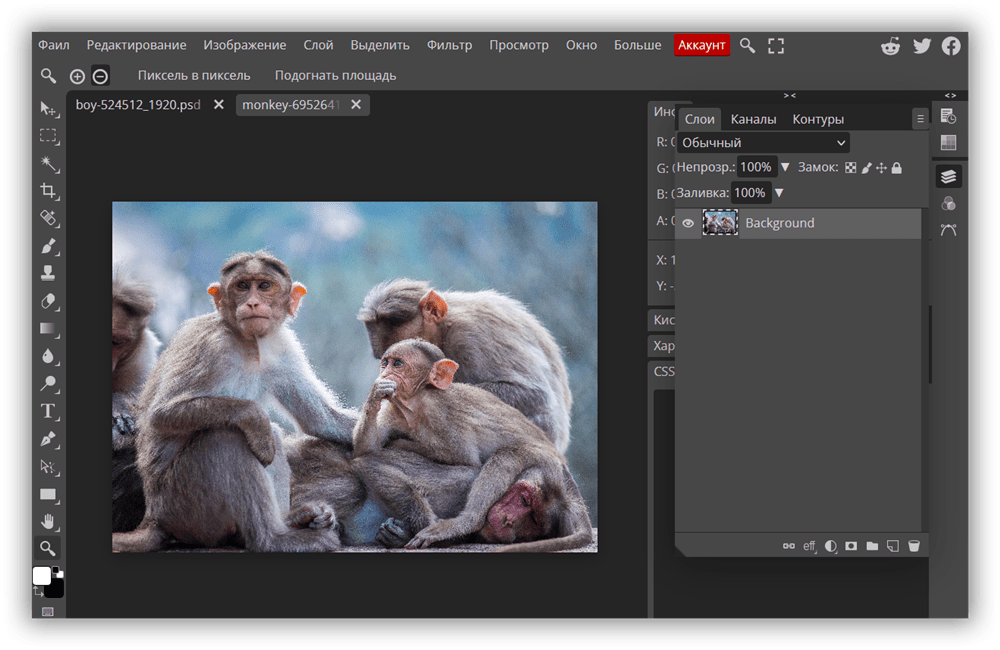Screen dimensions: 1000x650
Task: Expand the fill arrow next to Заливка
Action: (x=779, y=193)
